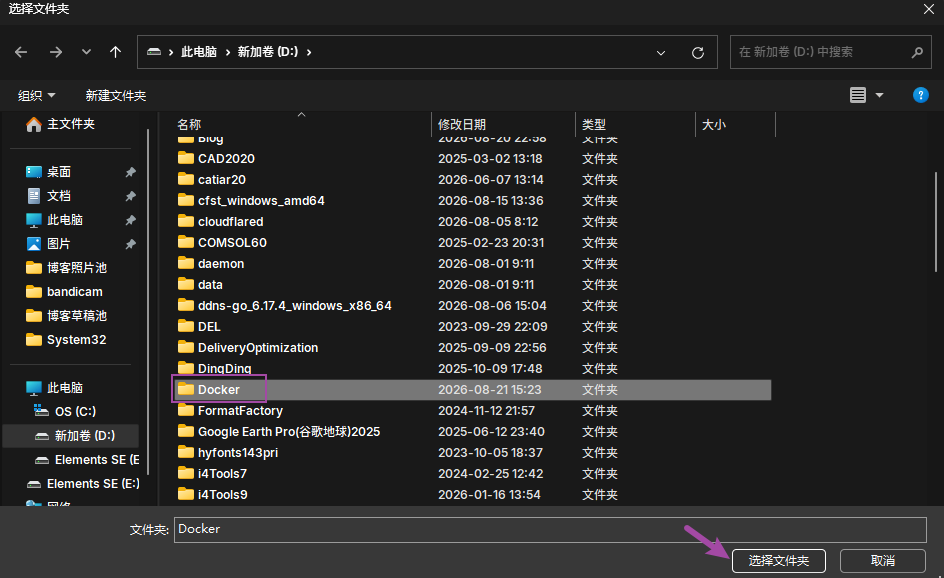Refresh the folder listing

[698, 53]
